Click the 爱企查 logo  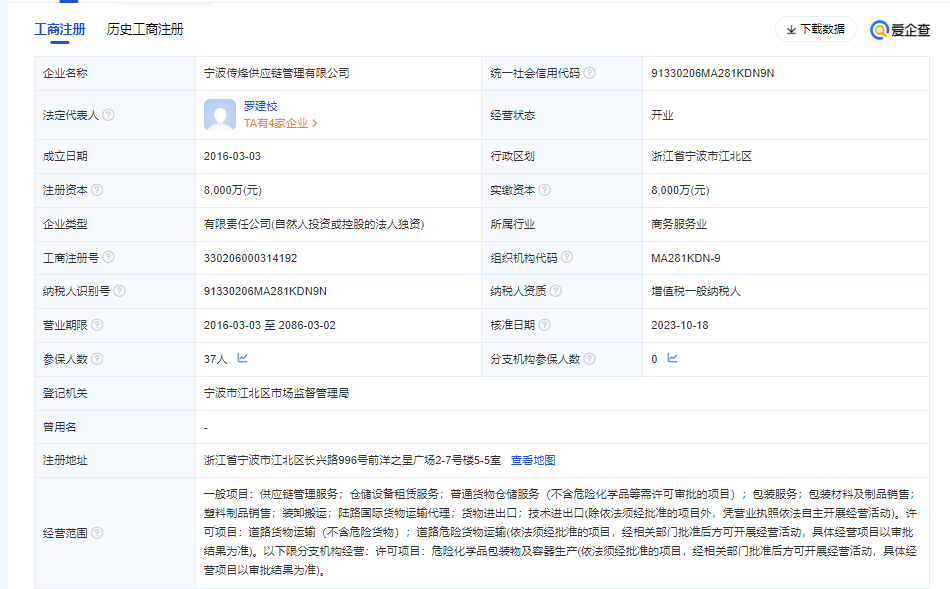coord(900,30)
